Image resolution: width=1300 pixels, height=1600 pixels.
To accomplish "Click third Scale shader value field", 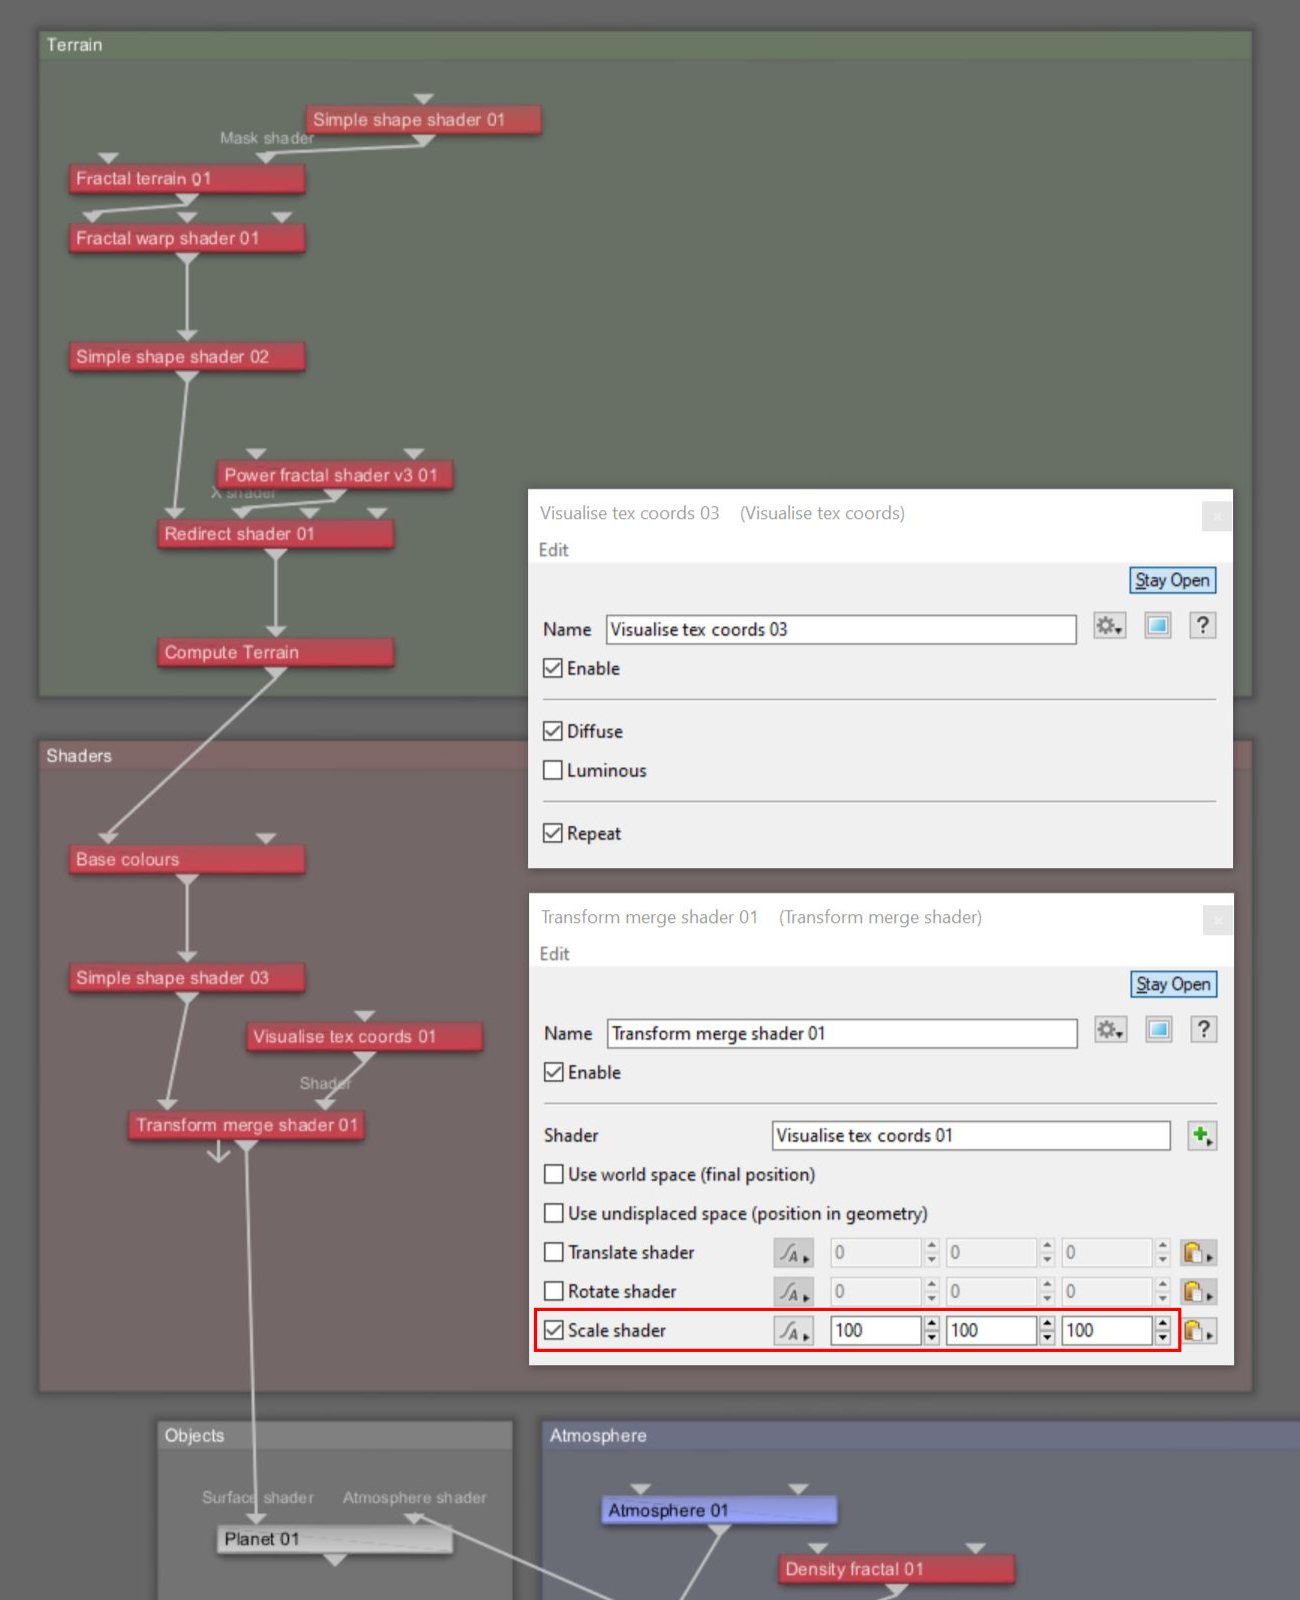I will click(1107, 1331).
